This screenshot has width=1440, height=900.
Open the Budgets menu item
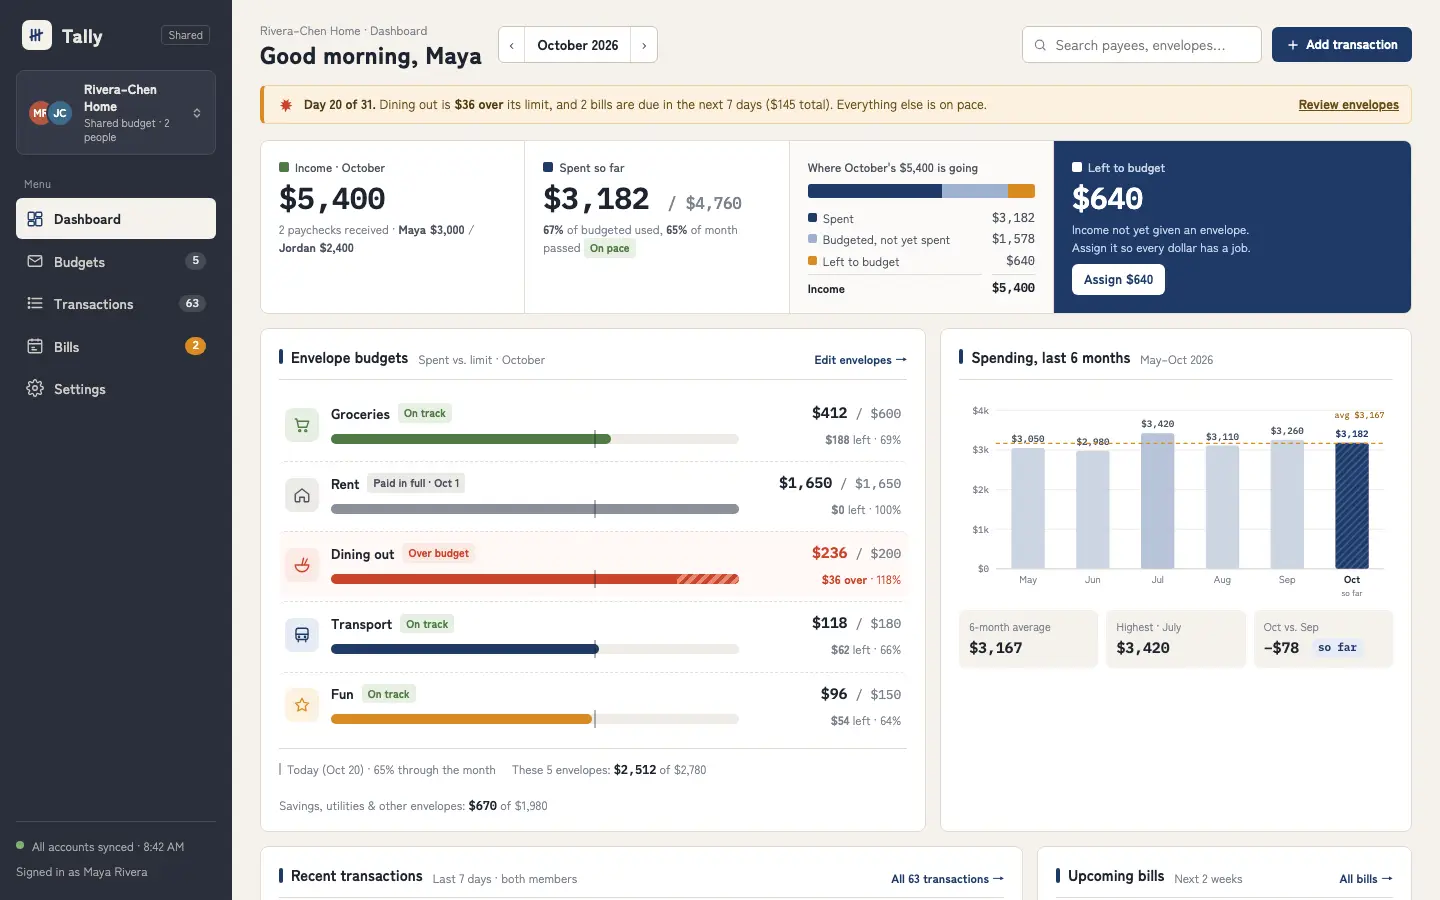[116, 262]
